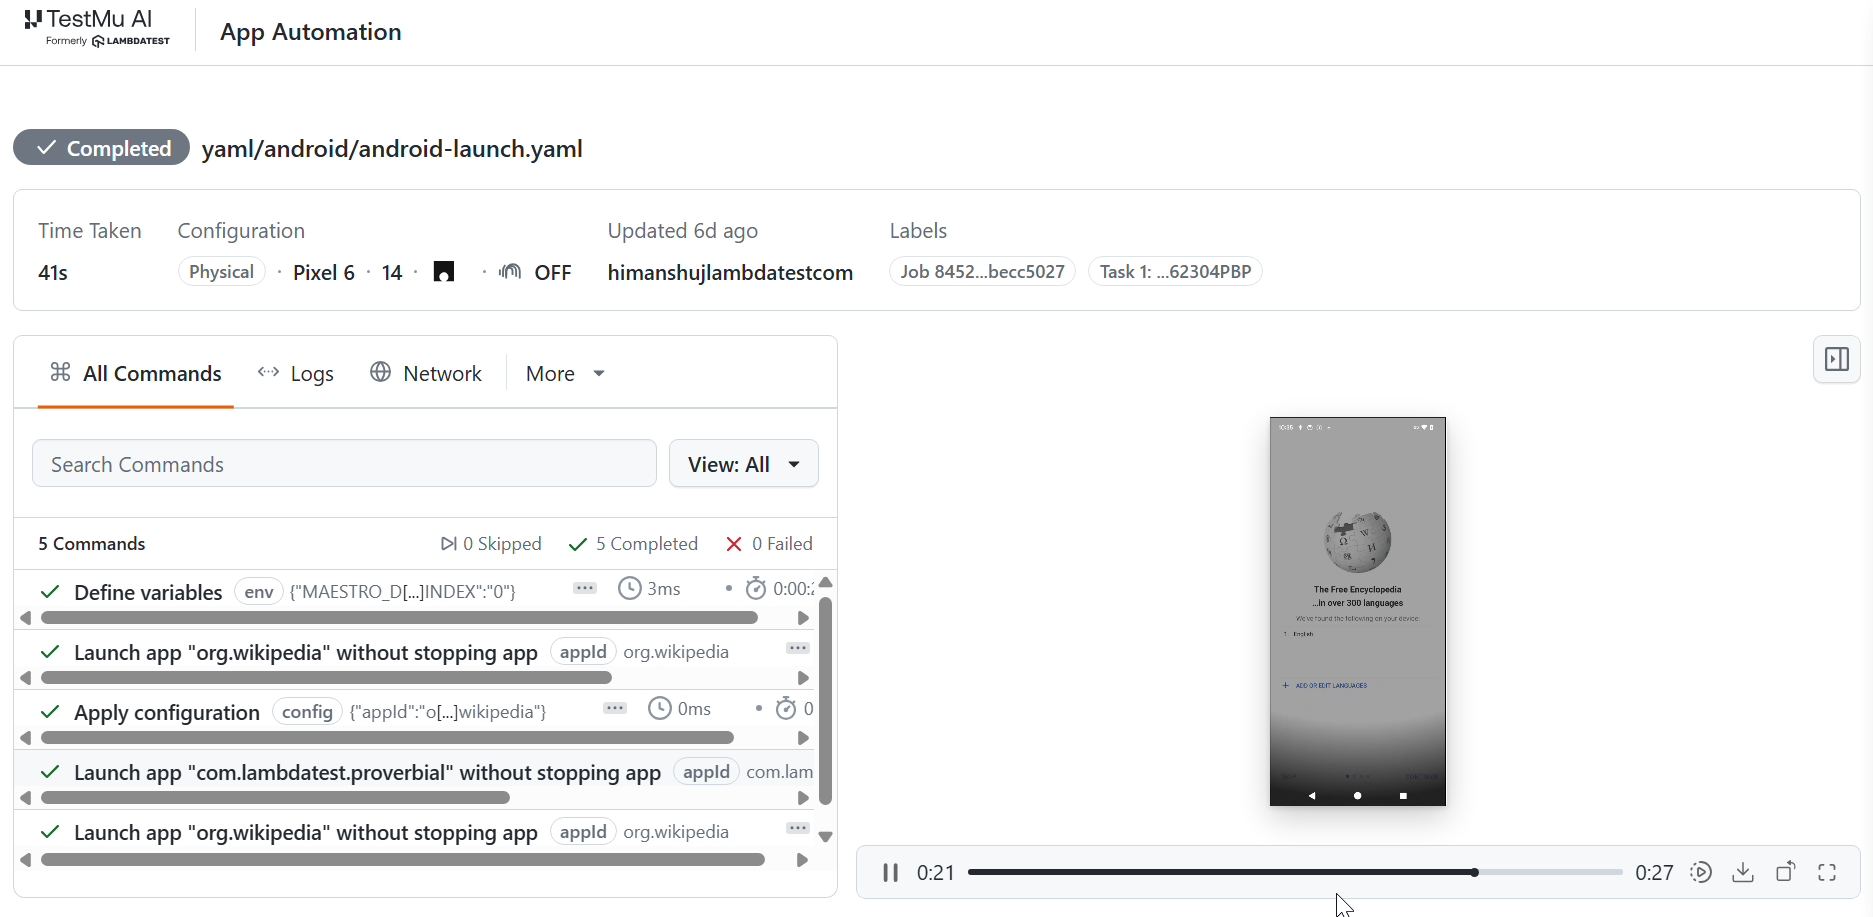Click the Physical device tag
This screenshot has height=917, width=1873.
(221, 272)
